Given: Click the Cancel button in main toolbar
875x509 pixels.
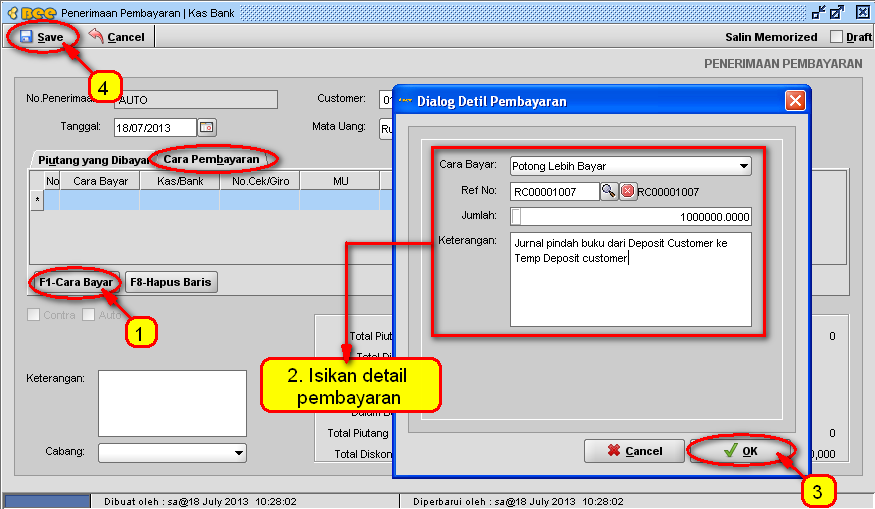Looking at the screenshot, I should (x=116, y=37).
